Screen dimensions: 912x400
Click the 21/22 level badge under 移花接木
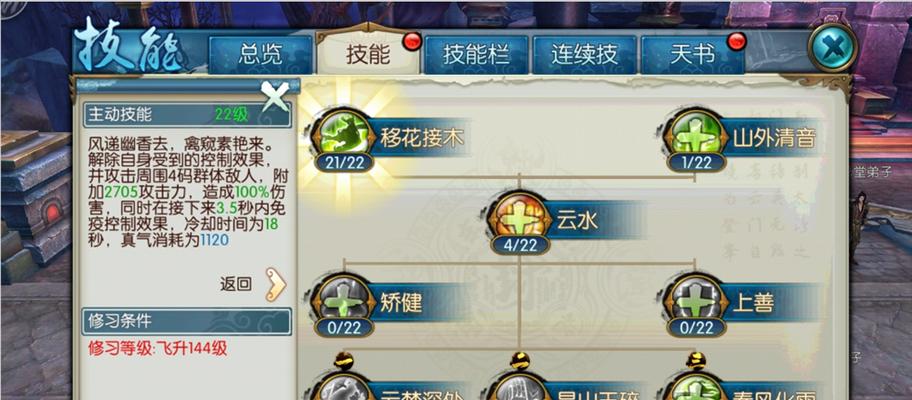click(343, 162)
